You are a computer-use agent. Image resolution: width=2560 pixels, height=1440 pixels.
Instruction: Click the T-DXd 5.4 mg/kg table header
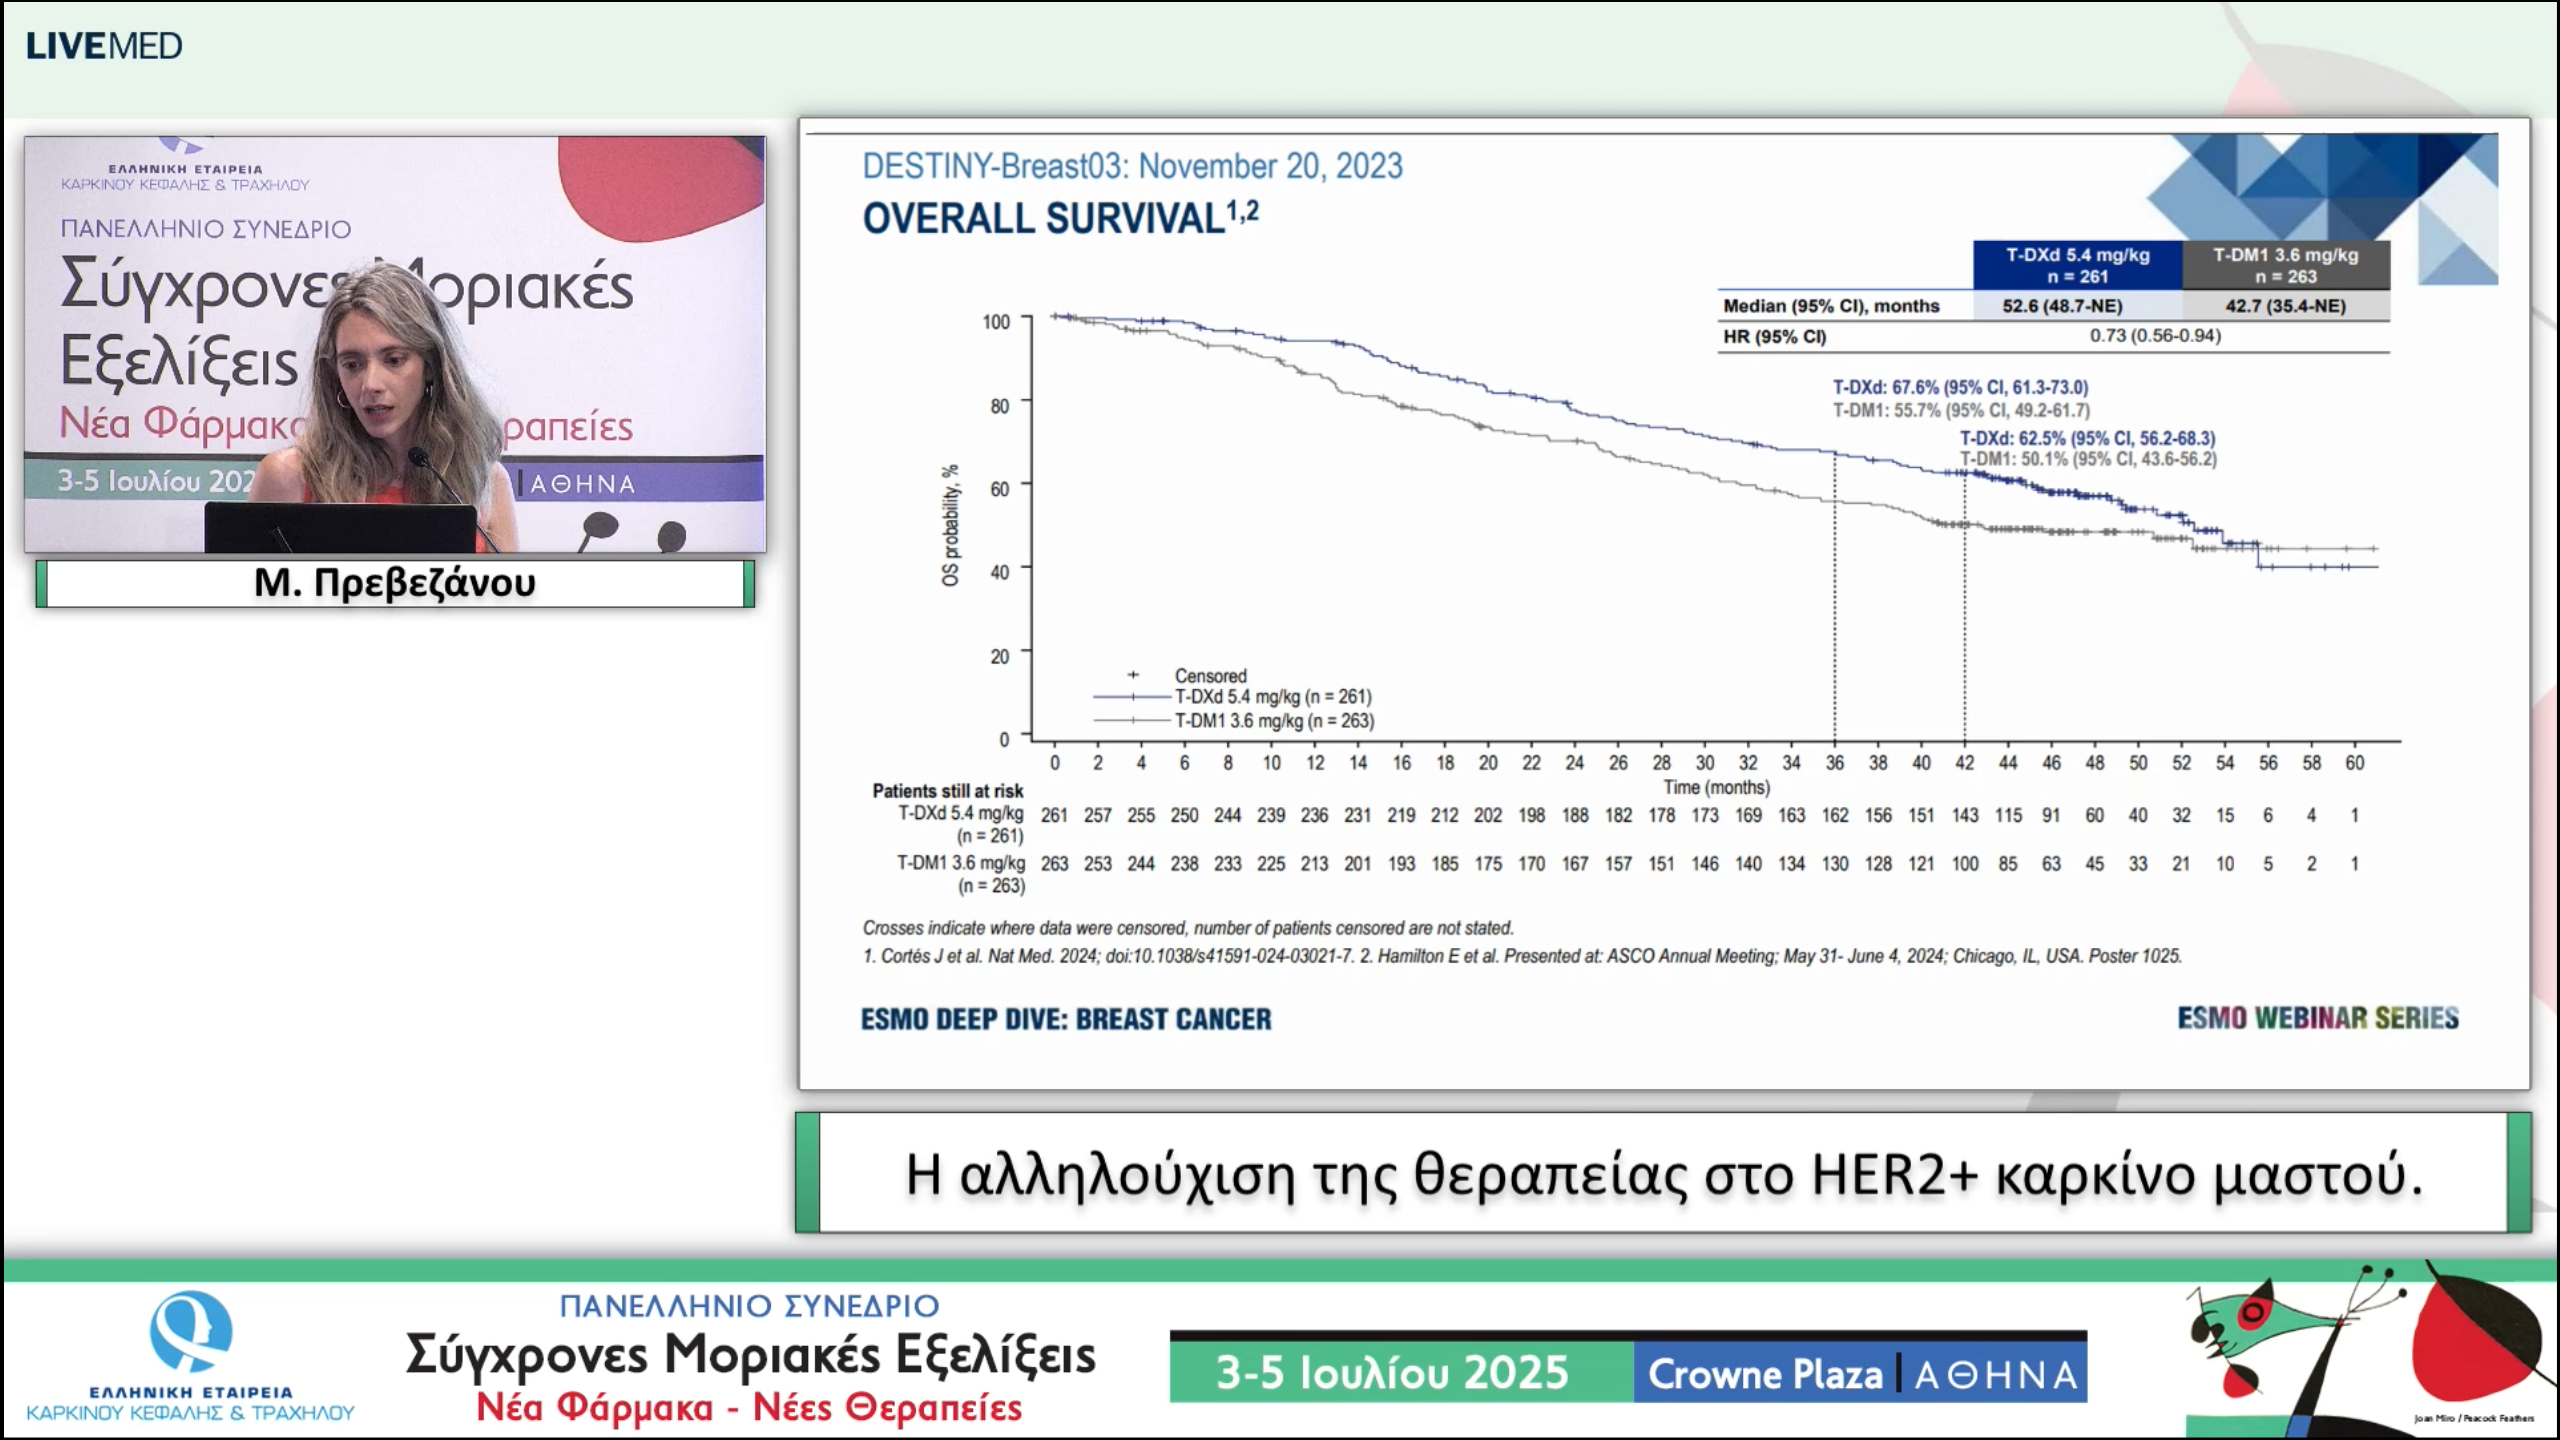(x=2077, y=265)
